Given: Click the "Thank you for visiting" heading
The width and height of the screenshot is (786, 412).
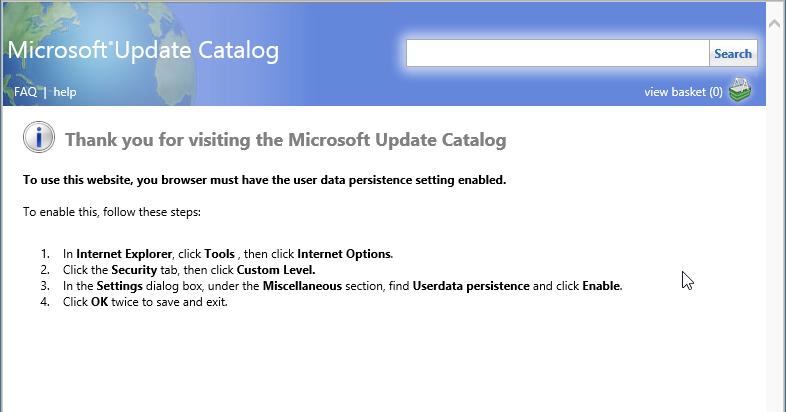Looking at the screenshot, I should pos(285,139).
